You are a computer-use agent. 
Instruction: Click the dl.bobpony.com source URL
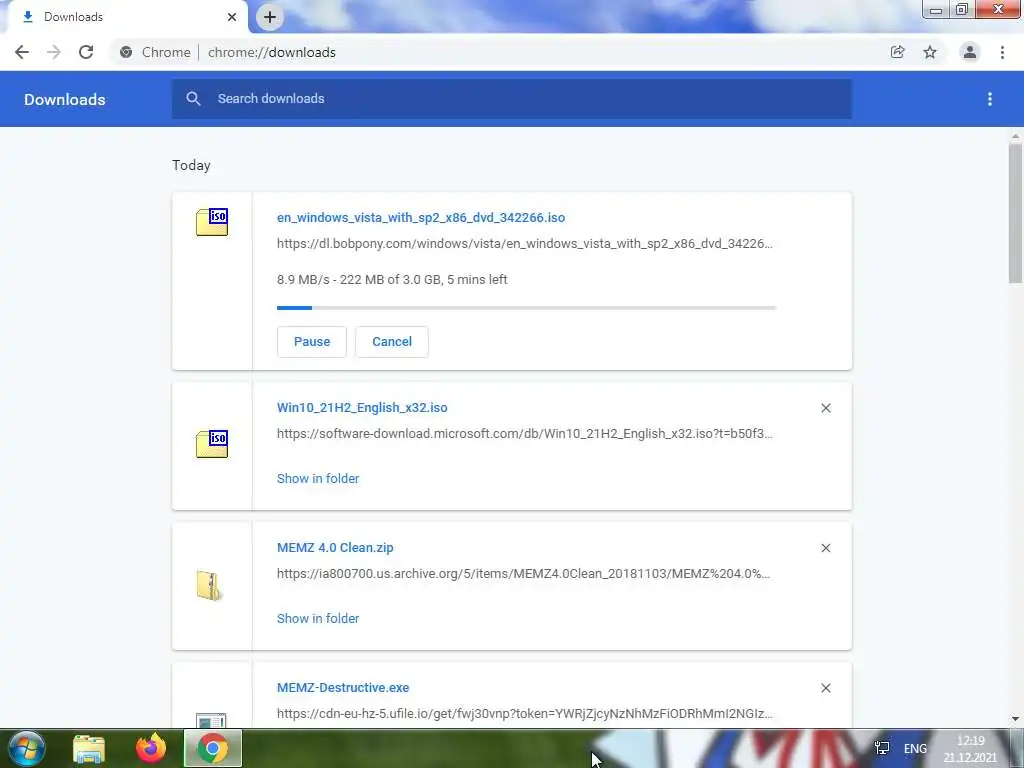point(524,244)
